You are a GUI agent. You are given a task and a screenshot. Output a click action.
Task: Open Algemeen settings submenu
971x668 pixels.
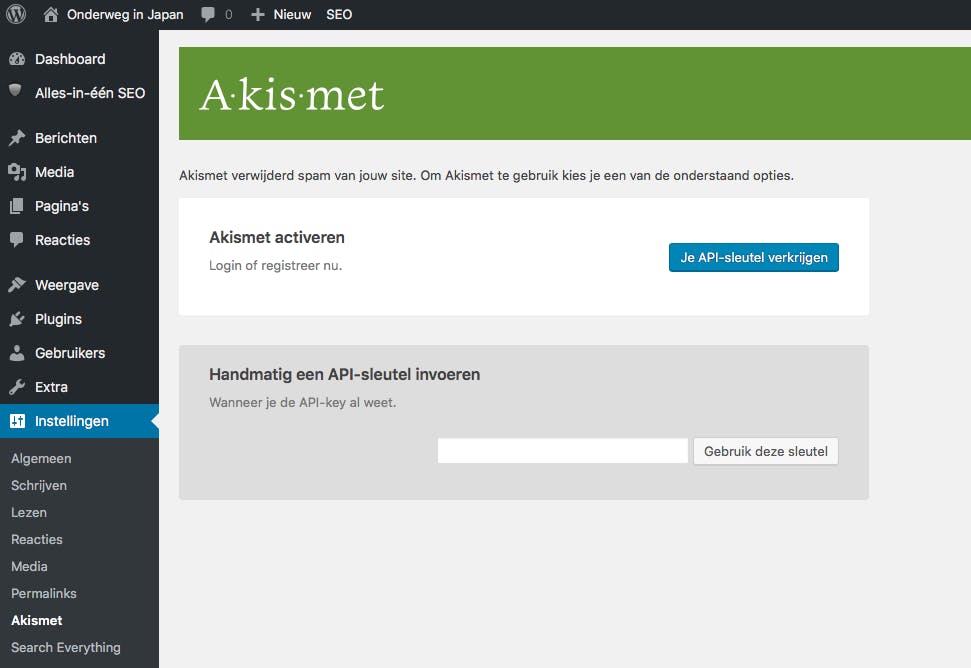click(41, 459)
